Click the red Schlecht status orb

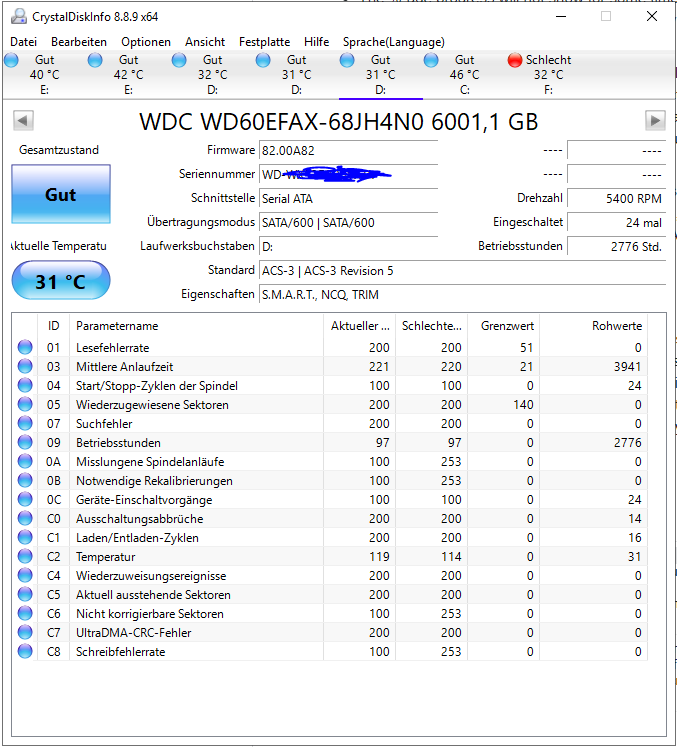tap(515, 60)
